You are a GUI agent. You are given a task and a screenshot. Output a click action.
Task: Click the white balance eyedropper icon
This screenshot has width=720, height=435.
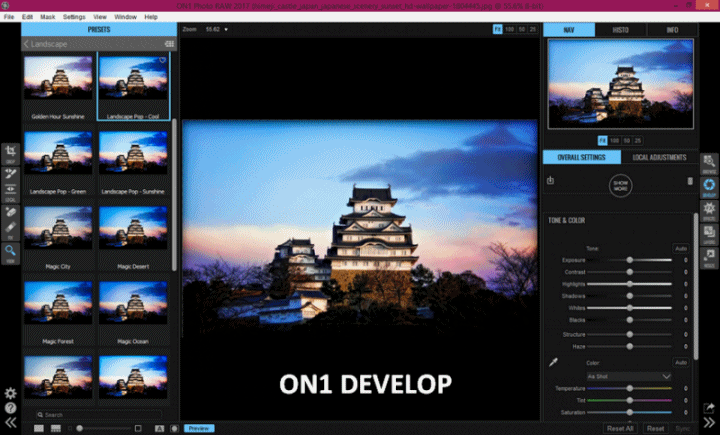[x=551, y=362]
